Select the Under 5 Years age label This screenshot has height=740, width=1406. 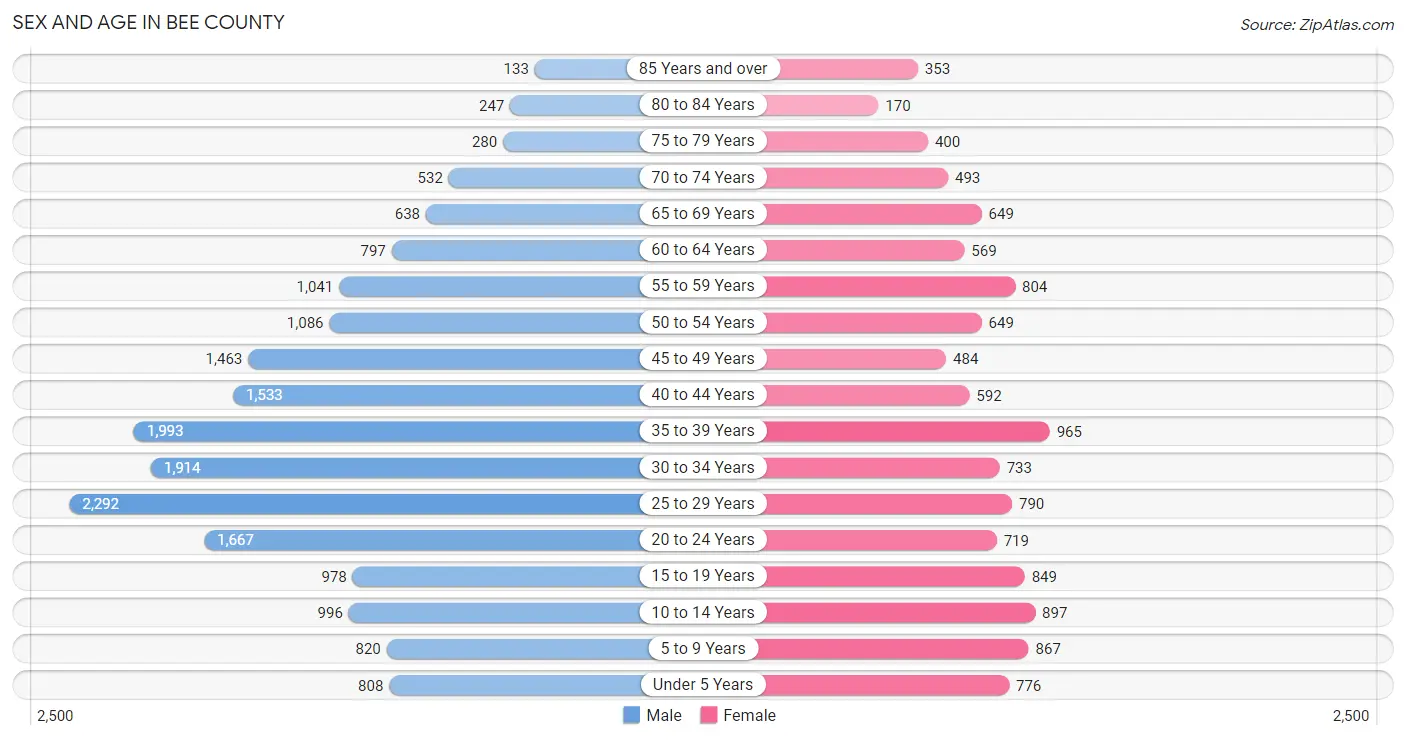coord(703,685)
